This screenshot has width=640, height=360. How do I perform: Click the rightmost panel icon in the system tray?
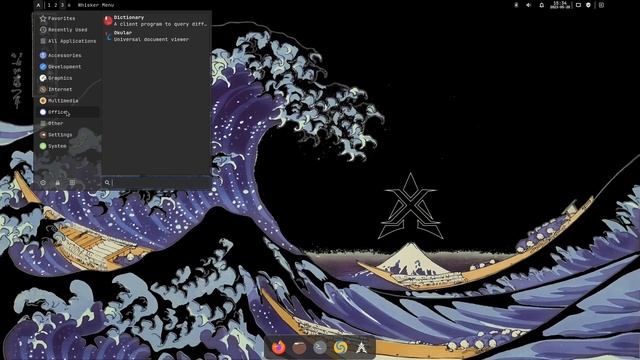(601, 5)
